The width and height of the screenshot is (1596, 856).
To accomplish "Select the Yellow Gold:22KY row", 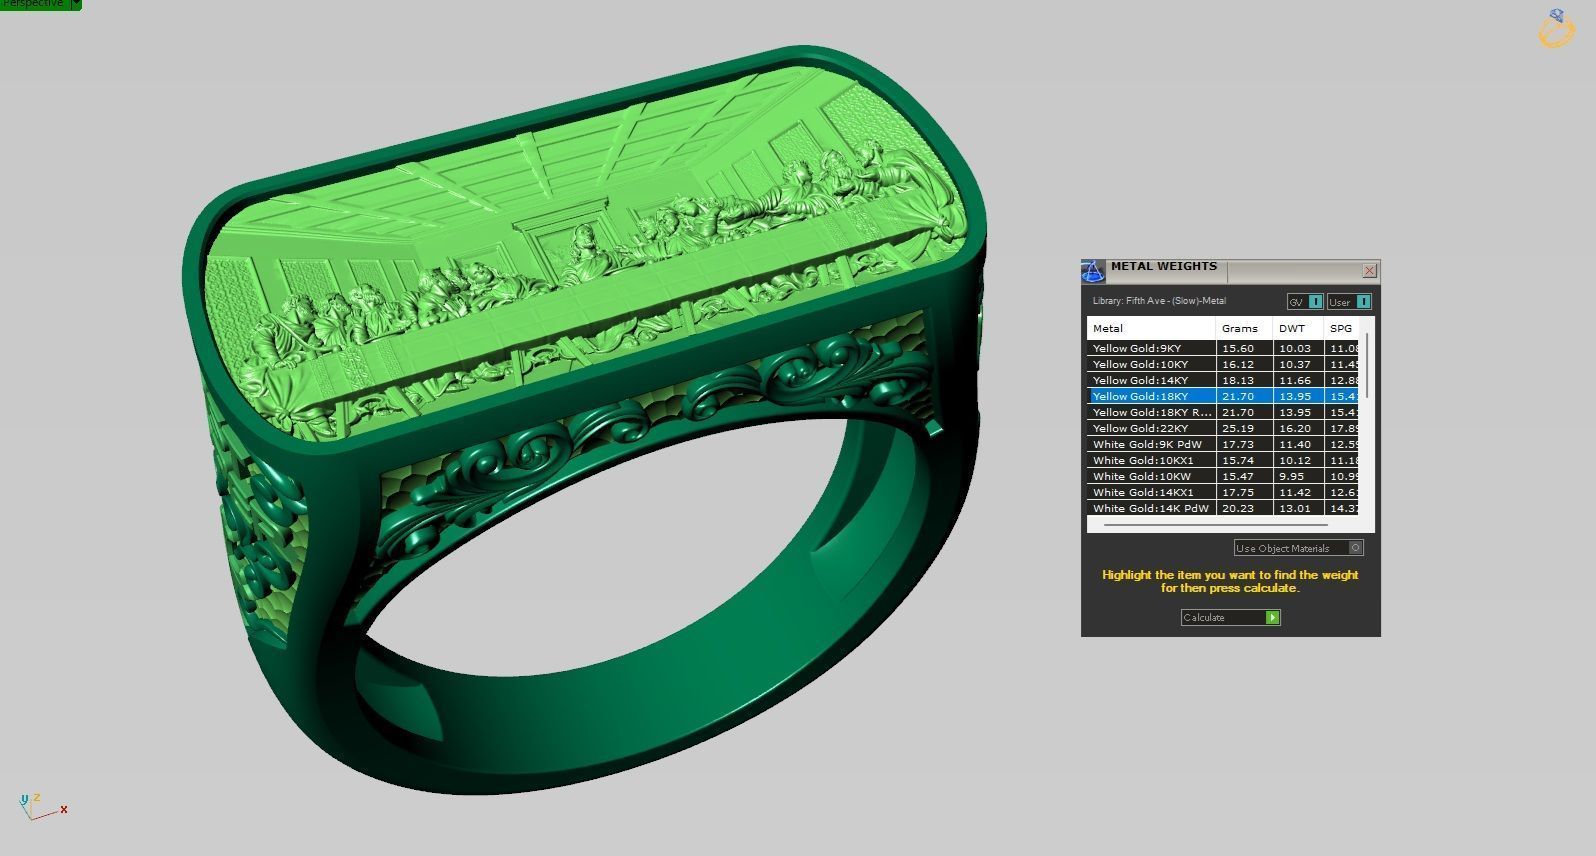I will (x=1224, y=428).
